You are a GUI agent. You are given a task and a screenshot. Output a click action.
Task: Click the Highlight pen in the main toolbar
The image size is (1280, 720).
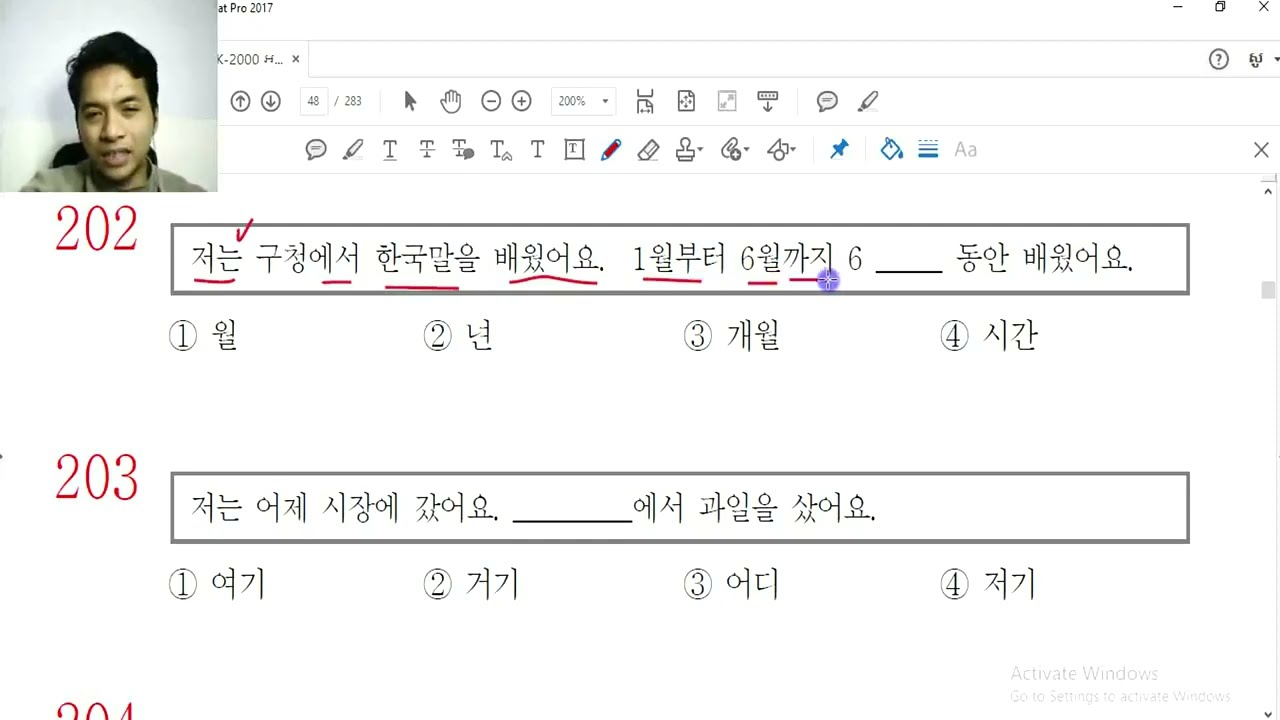pyautogui.click(x=868, y=101)
